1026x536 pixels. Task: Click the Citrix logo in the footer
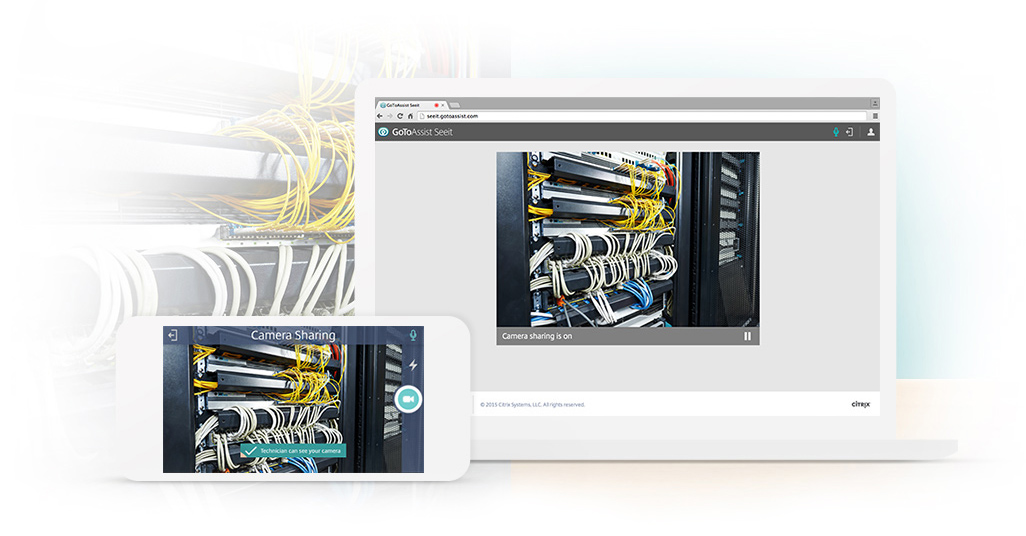coord(859,404)
